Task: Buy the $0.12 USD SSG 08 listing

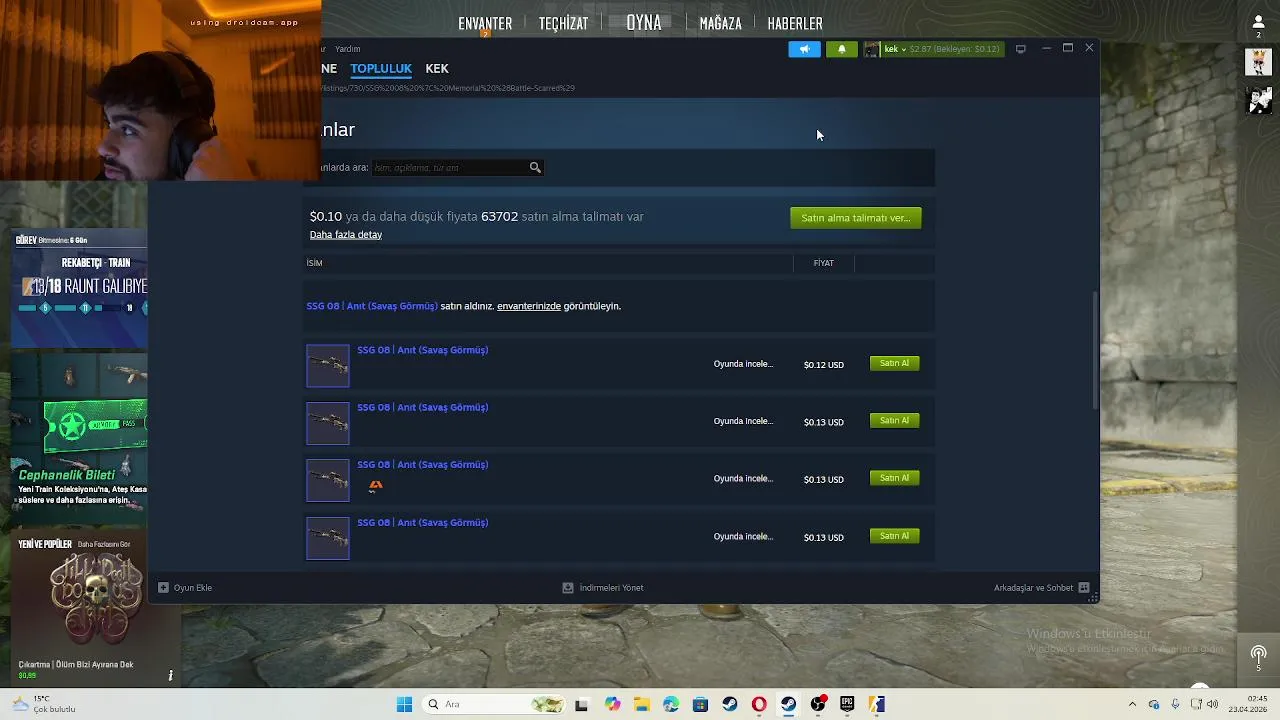Action: coord(894,363)
